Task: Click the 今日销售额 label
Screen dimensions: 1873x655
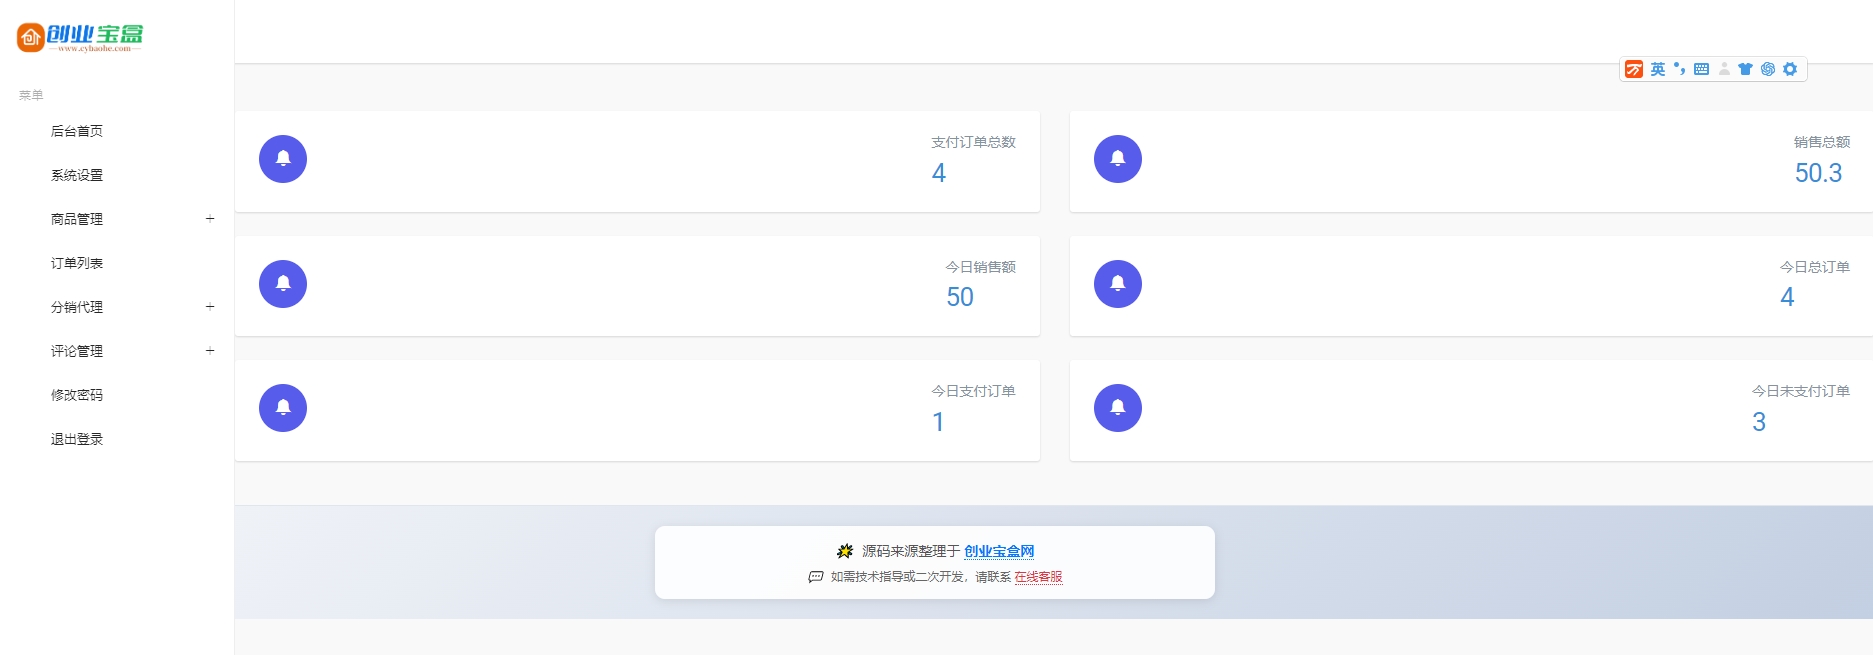Action: point(980,267)
